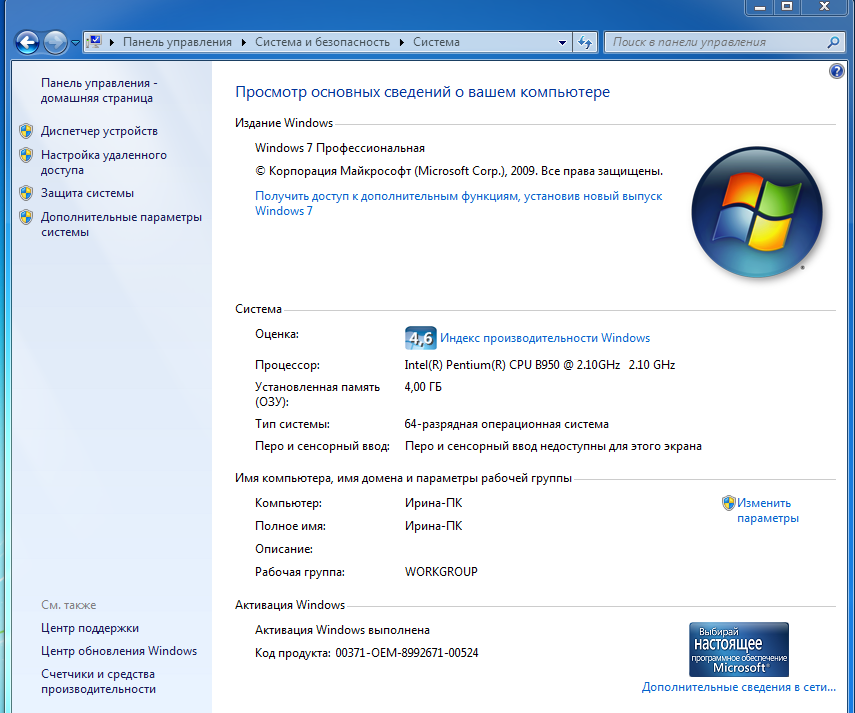Minimize the System window
This screenshot has width=855, height=713.
point(760,7)
